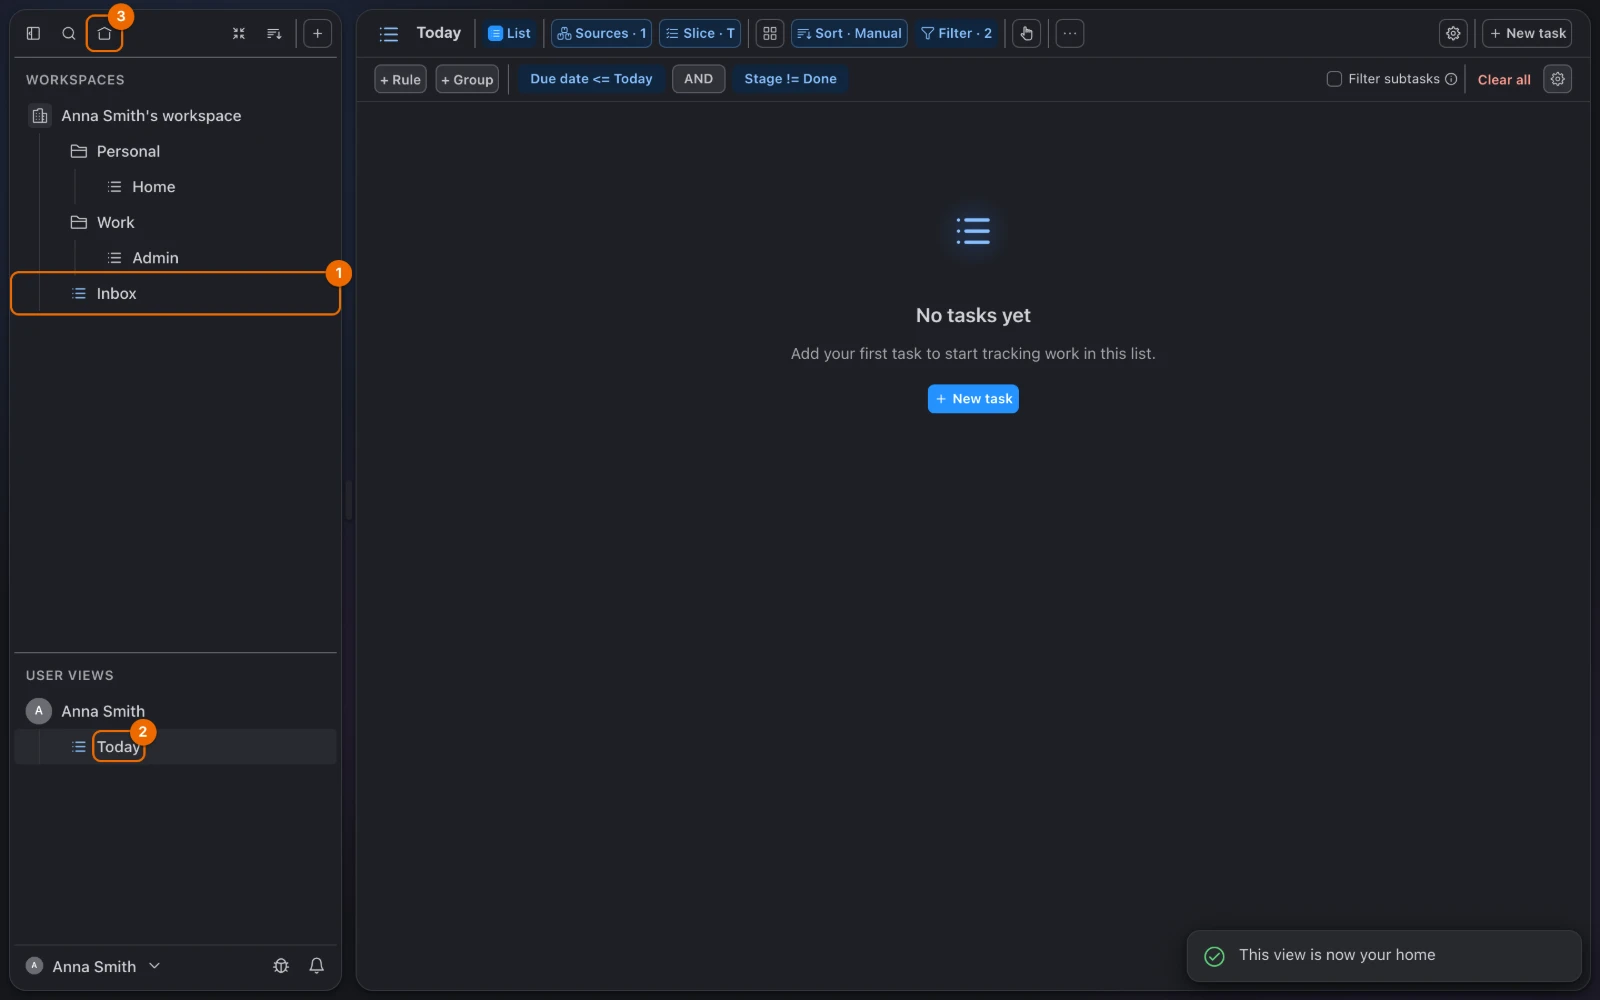The image size is (1600, 1000).
Task: Edit the Due date <= Today rule
Action: [591, 79]
